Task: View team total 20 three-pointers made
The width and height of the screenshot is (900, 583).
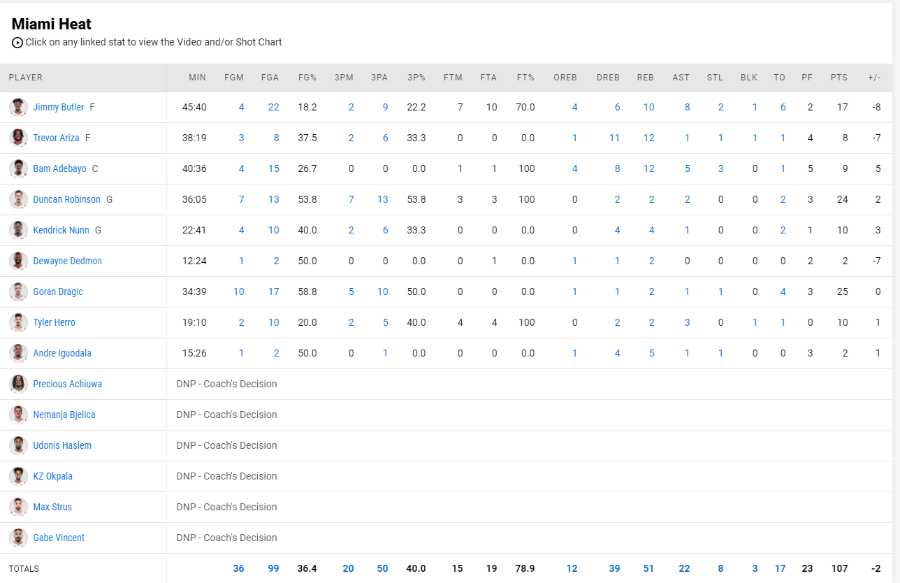Action: (348, 569)
